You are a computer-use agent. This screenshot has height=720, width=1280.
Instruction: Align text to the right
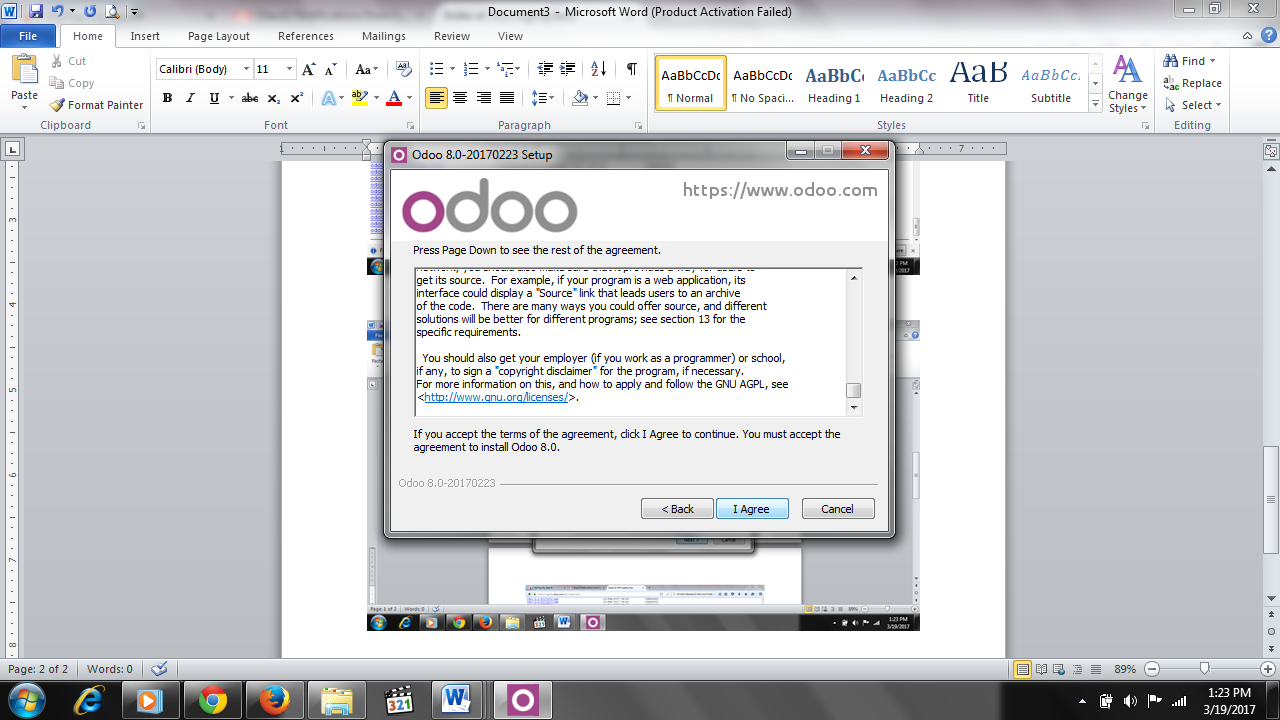point(484,98)
